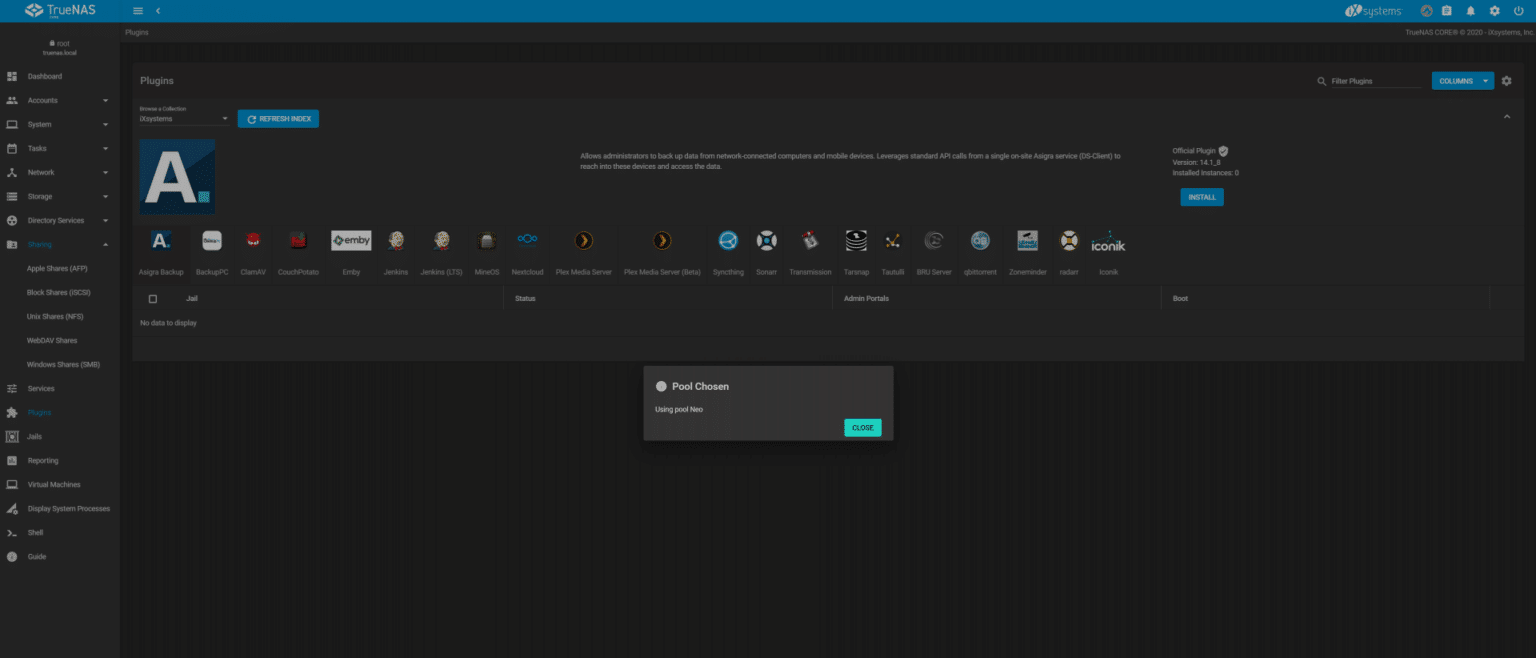Open the alerts bell in top bar

pos(1470,11)
